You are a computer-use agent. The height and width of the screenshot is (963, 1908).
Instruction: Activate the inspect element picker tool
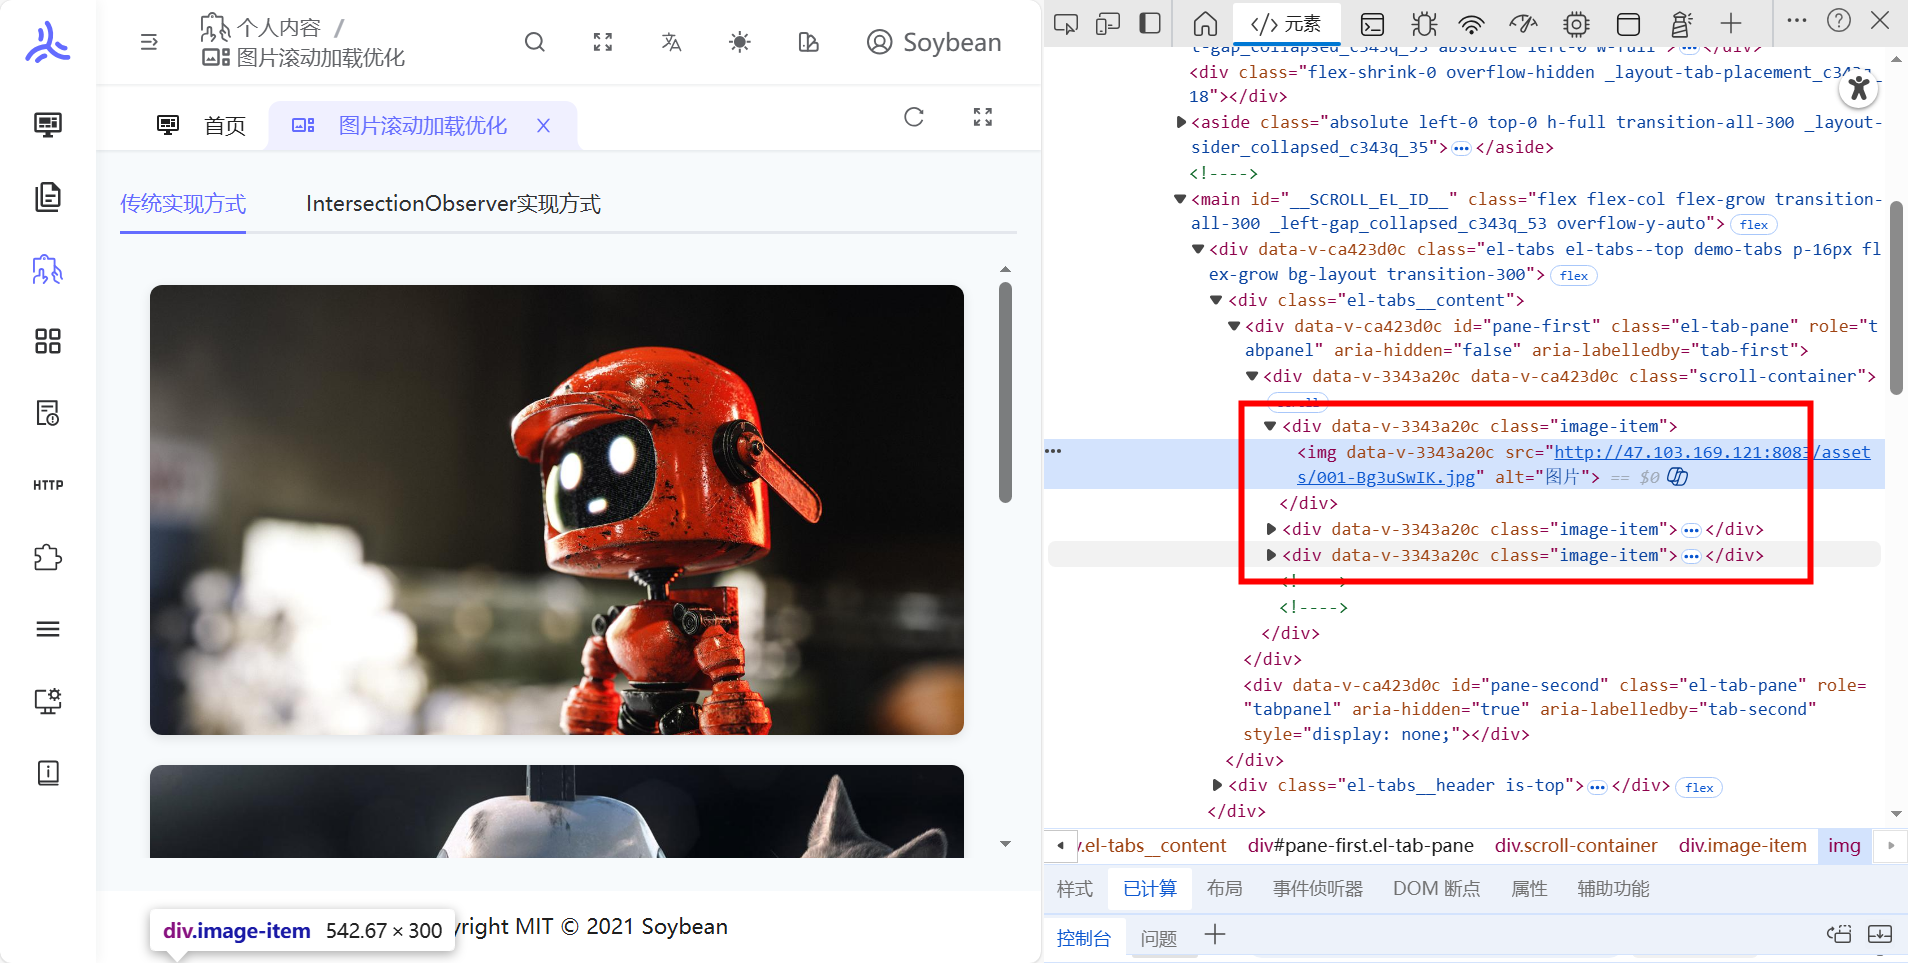1066,22
